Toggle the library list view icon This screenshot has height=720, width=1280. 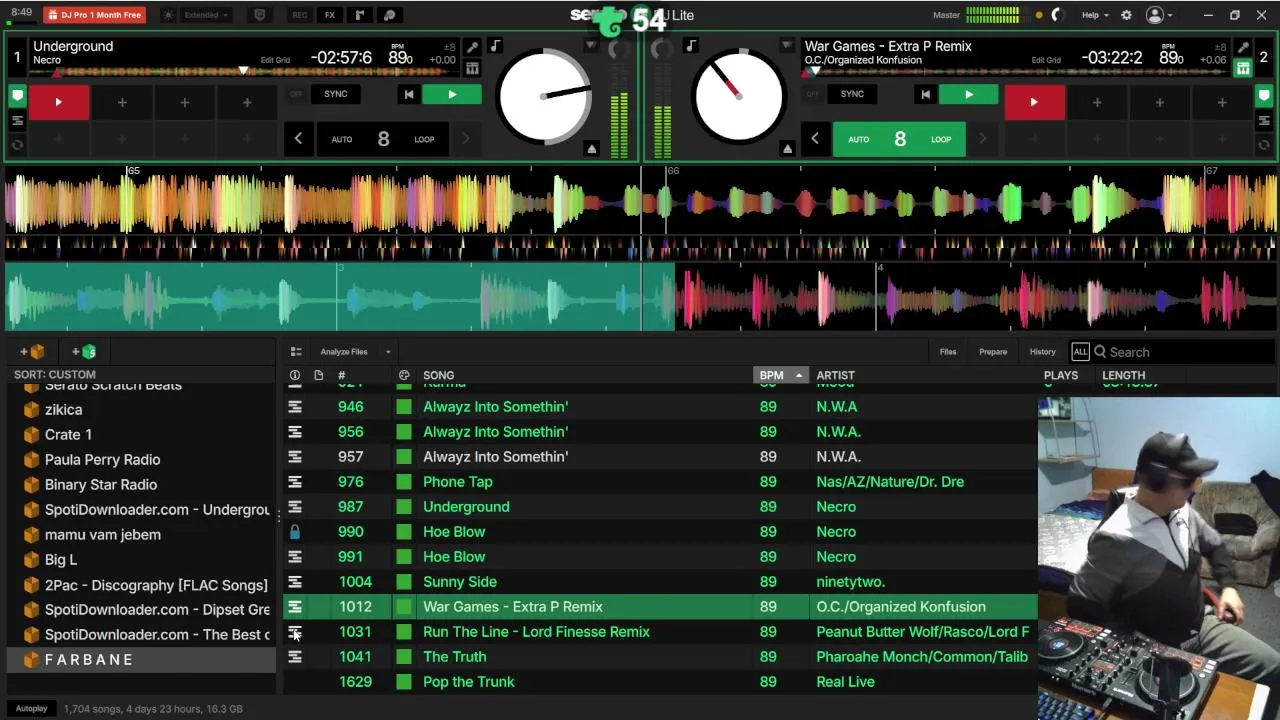point(296,352)
